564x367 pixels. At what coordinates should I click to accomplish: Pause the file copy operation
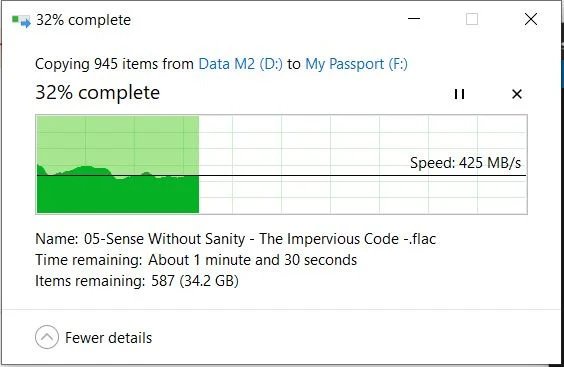pyautogui.click(x=459, y=94)
